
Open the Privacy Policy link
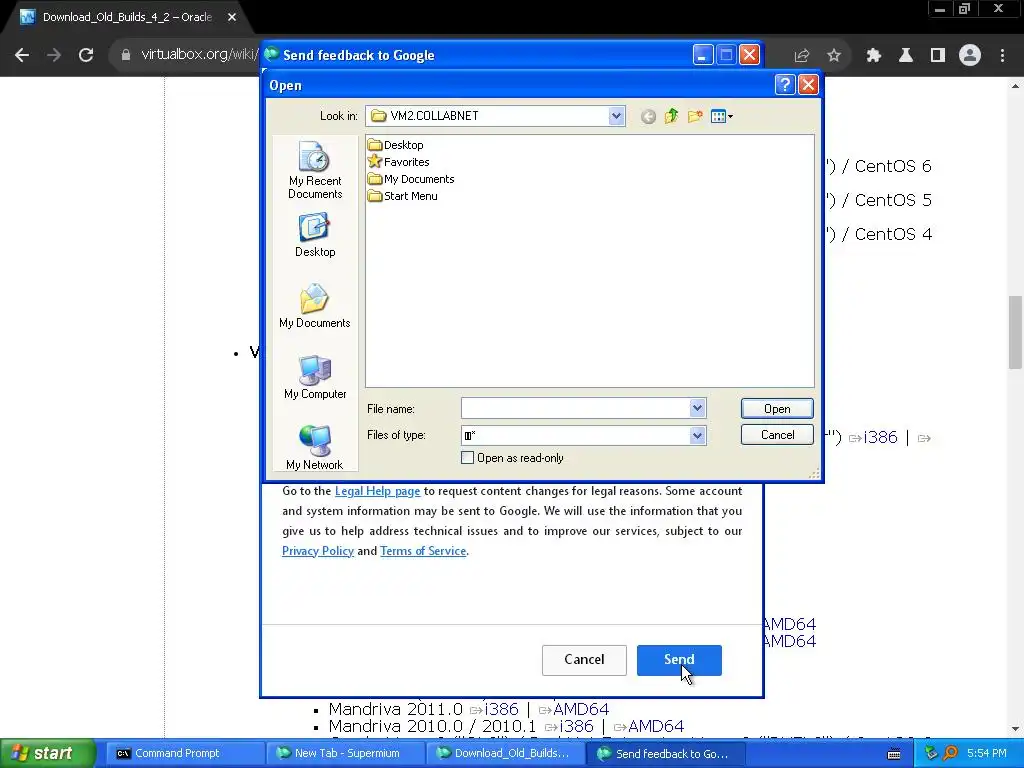click(x=318, y=551)
